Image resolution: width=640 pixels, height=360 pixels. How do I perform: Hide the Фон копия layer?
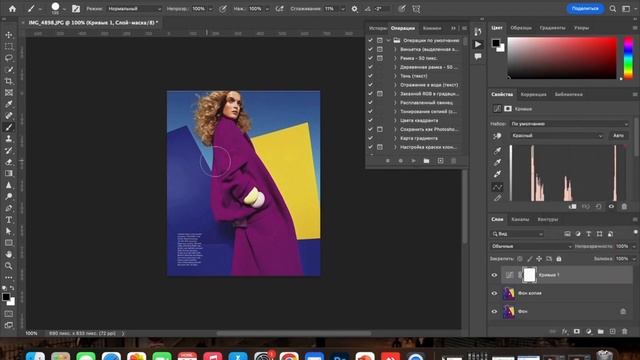point(494,293)
